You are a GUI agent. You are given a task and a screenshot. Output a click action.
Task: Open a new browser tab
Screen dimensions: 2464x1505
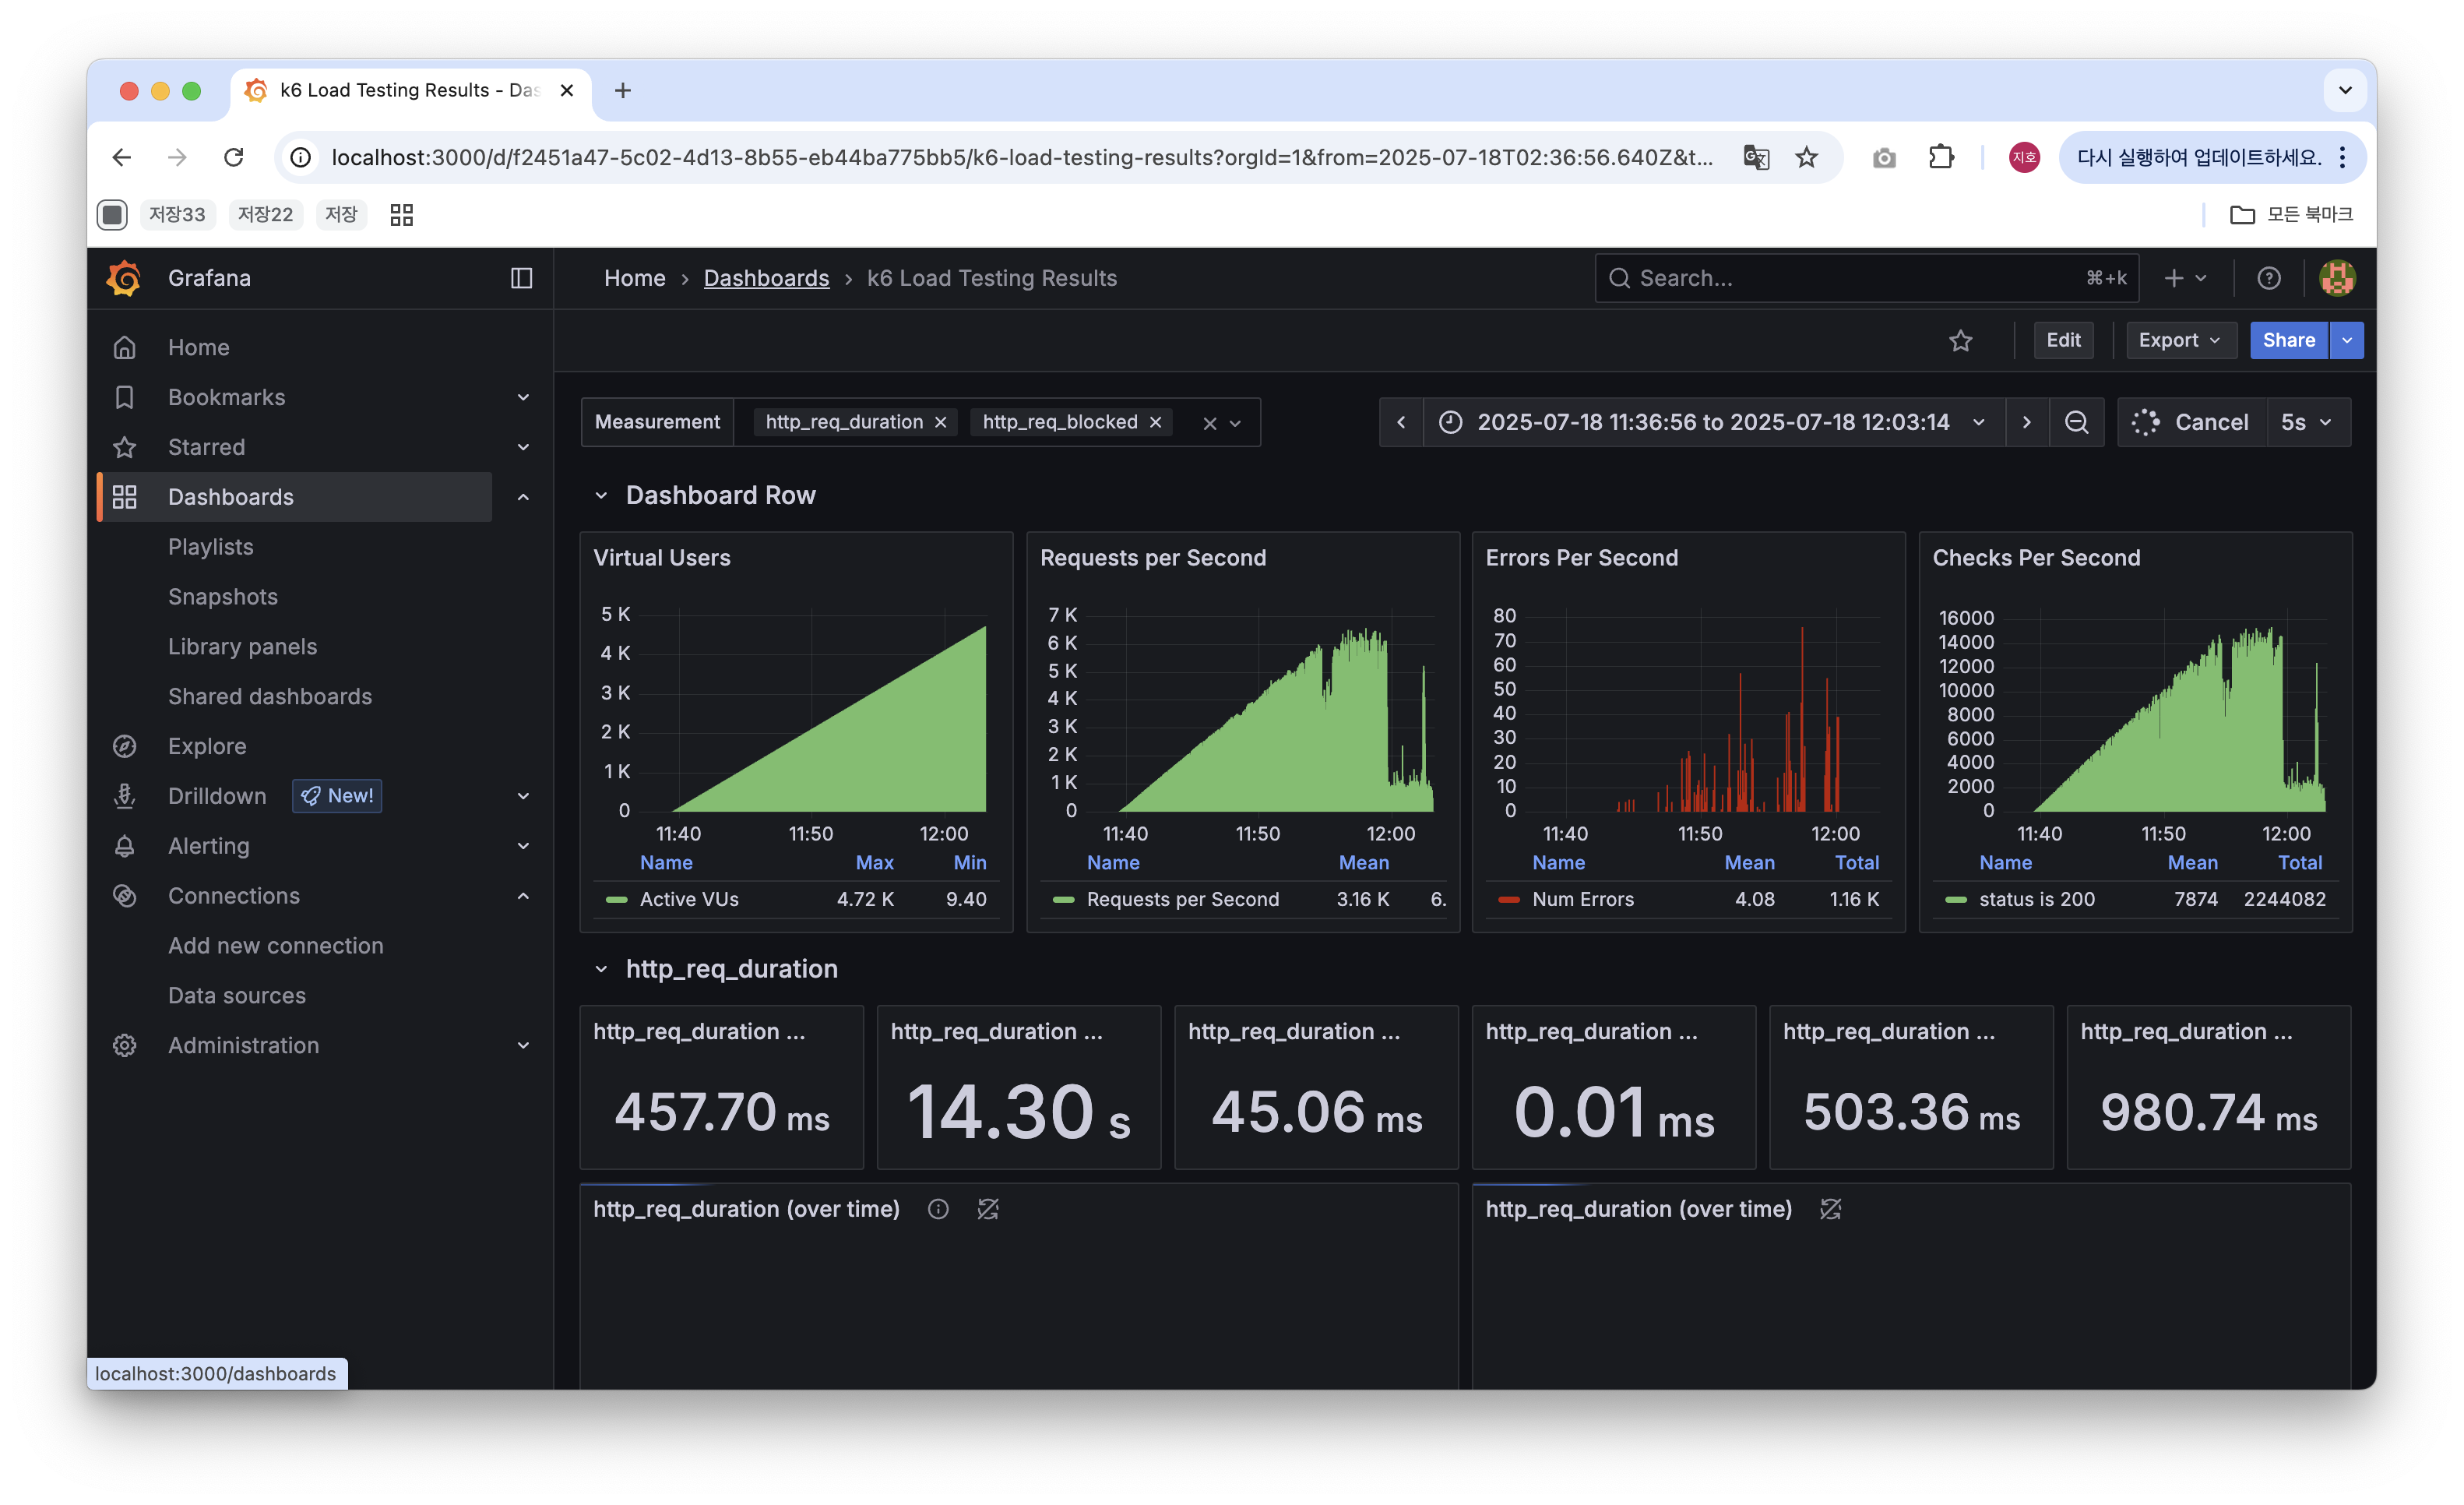622,90
